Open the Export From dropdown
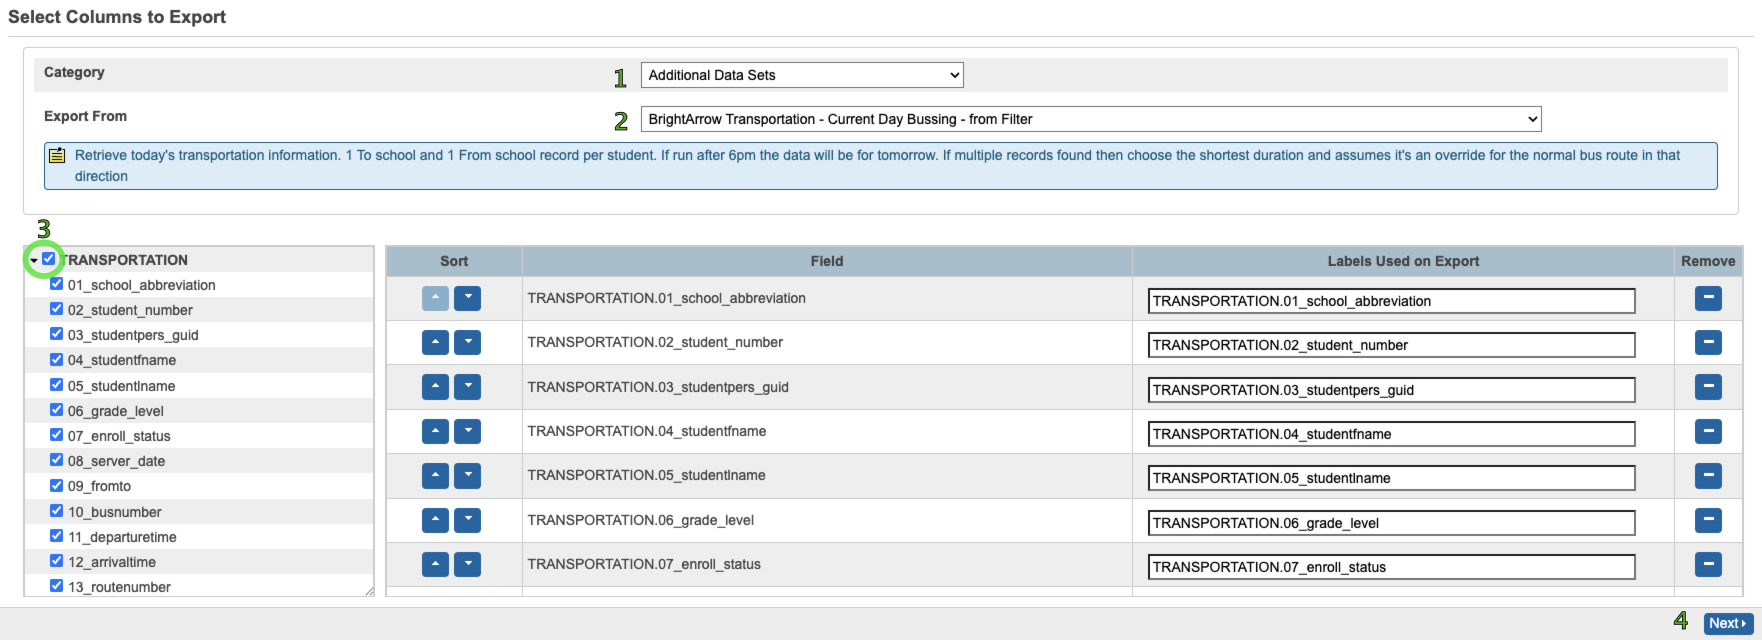The height and width of the screenshot is (640, 1762). [1091, 119]
